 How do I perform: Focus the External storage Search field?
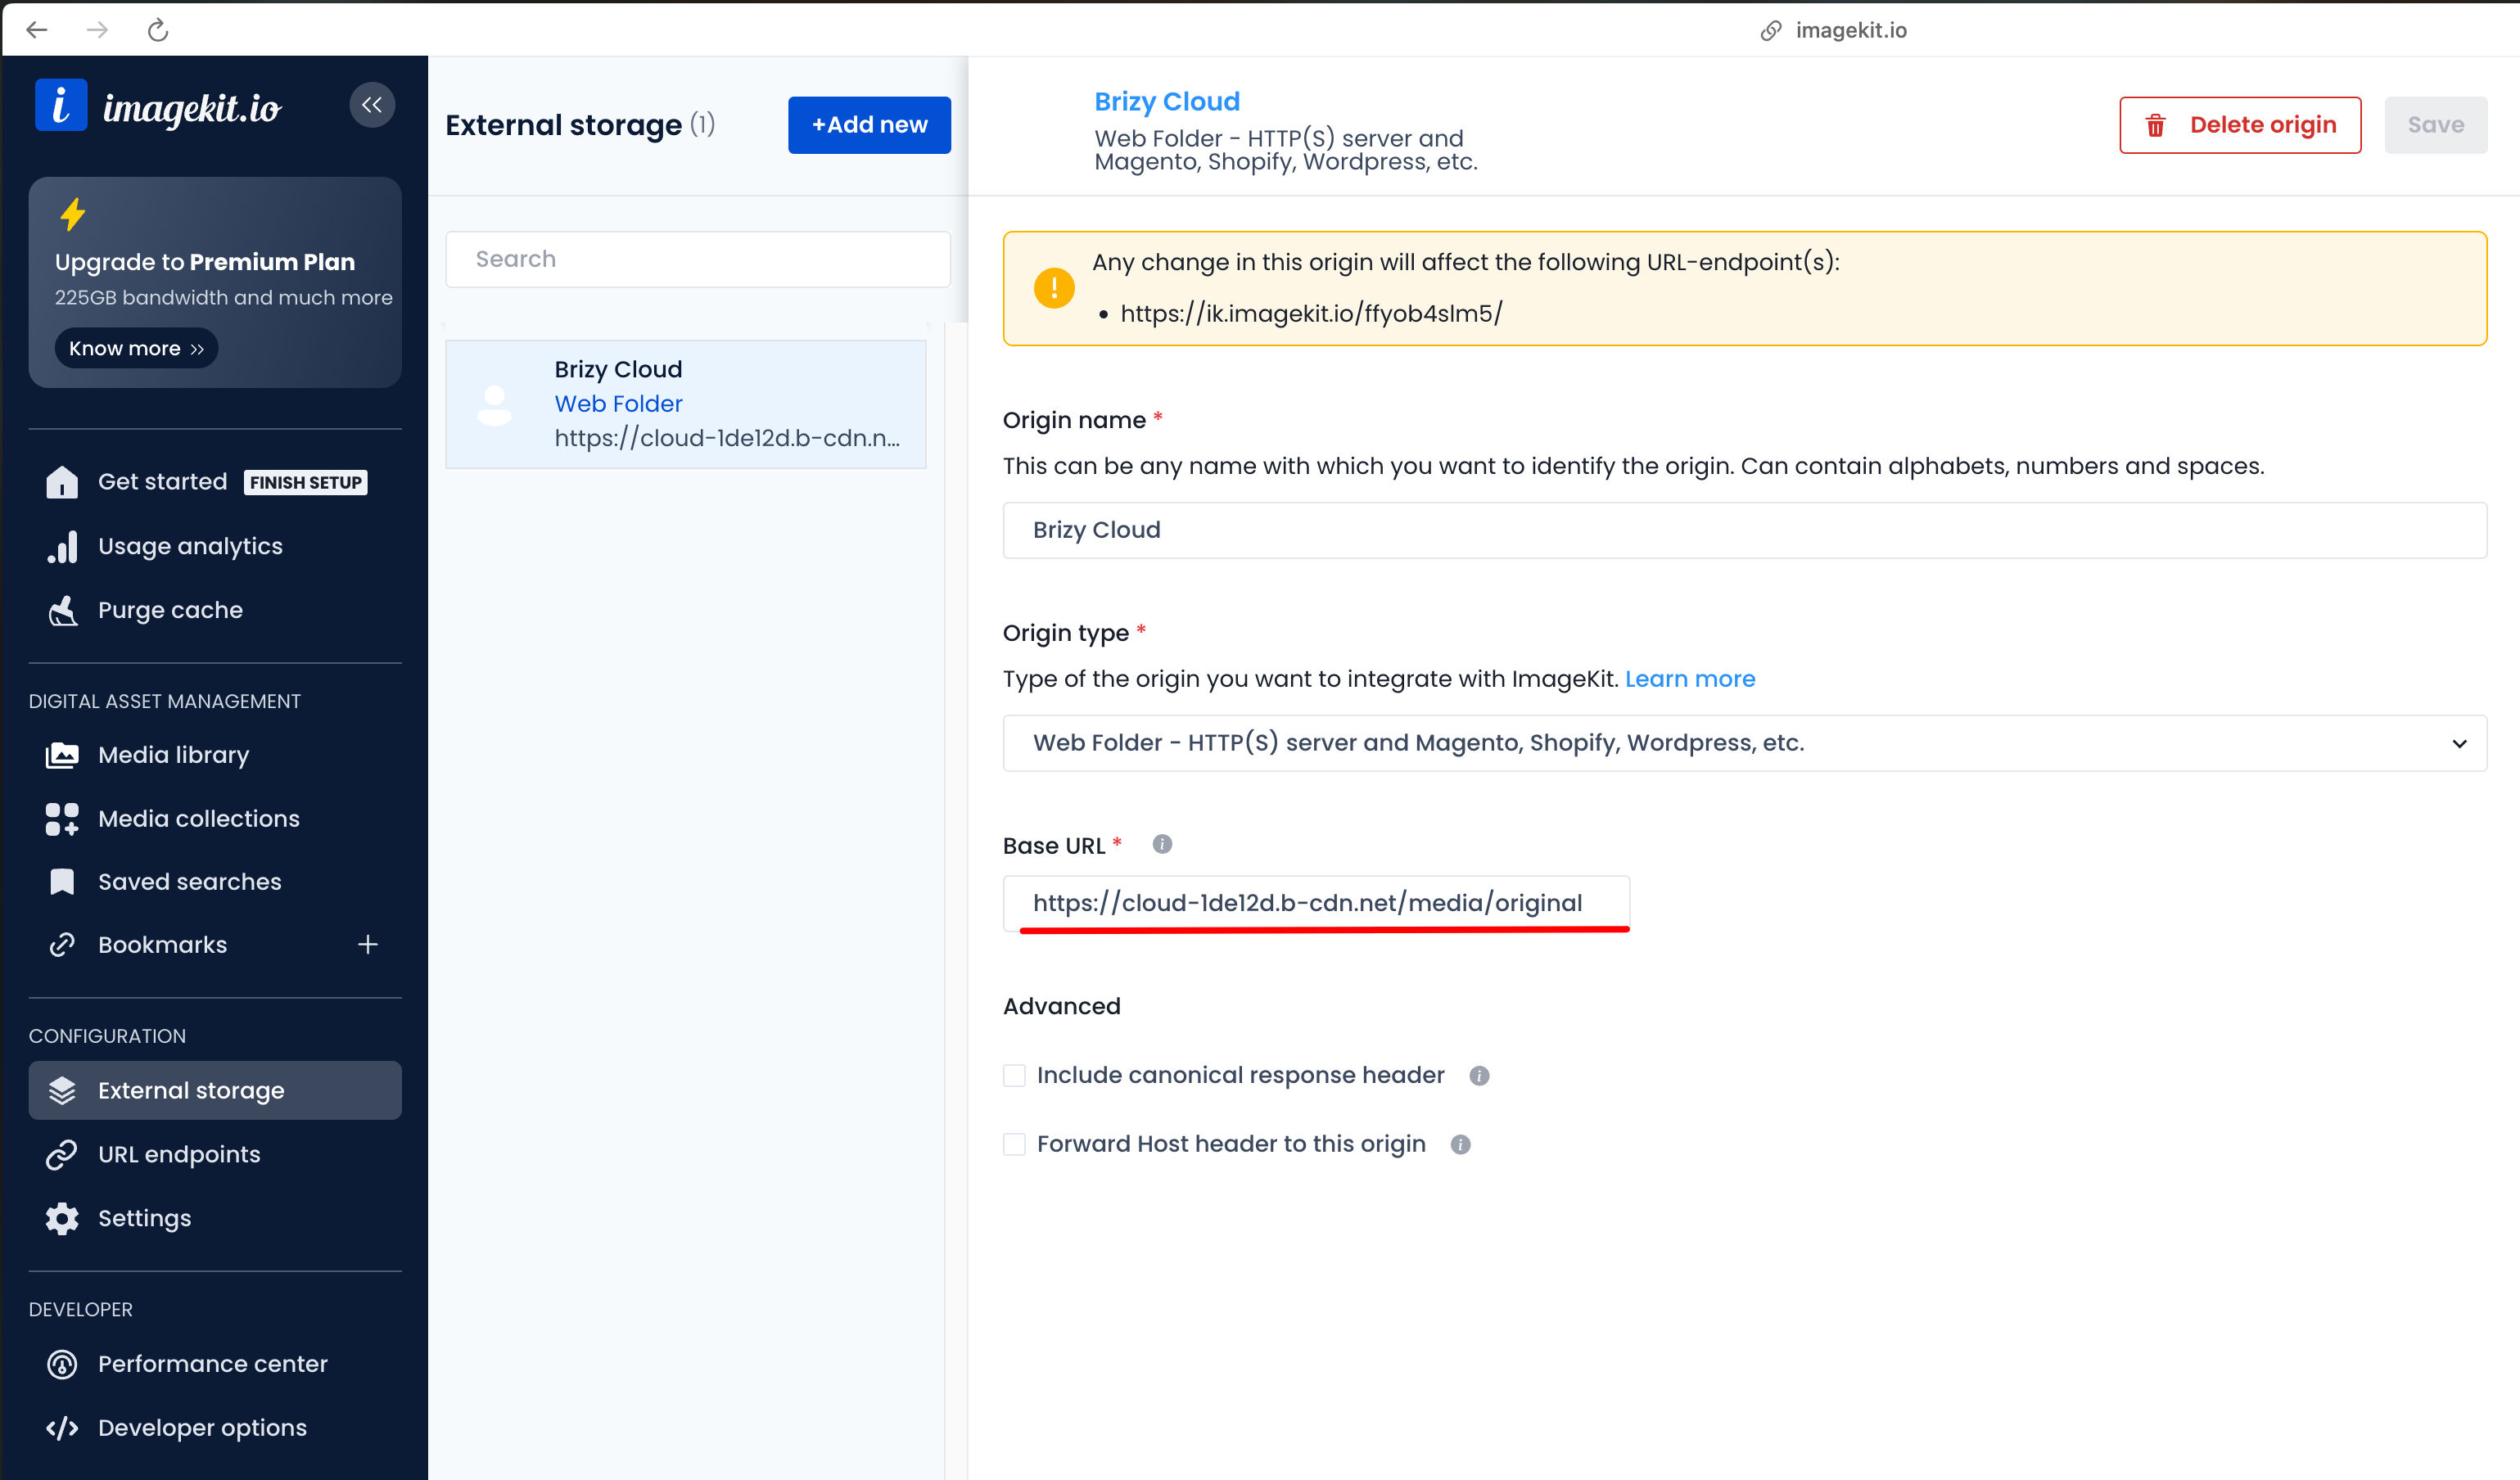[698, 260]
